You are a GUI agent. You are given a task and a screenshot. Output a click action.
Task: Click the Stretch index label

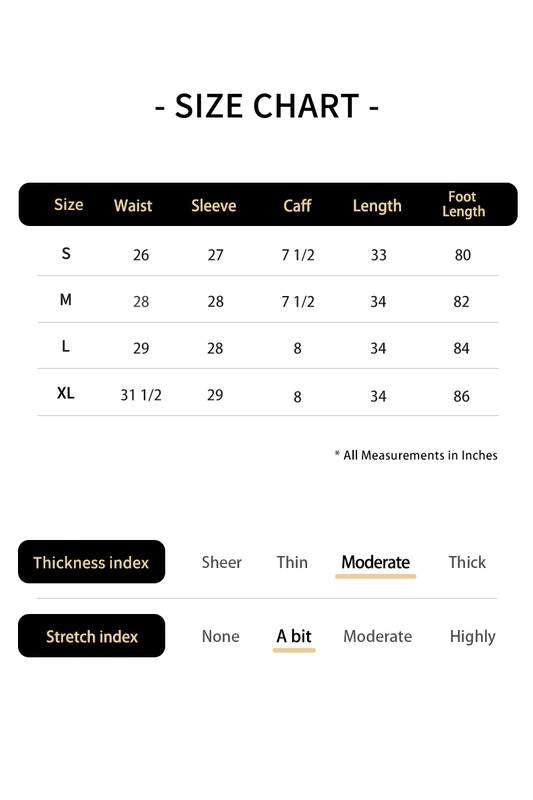[91, 636]
